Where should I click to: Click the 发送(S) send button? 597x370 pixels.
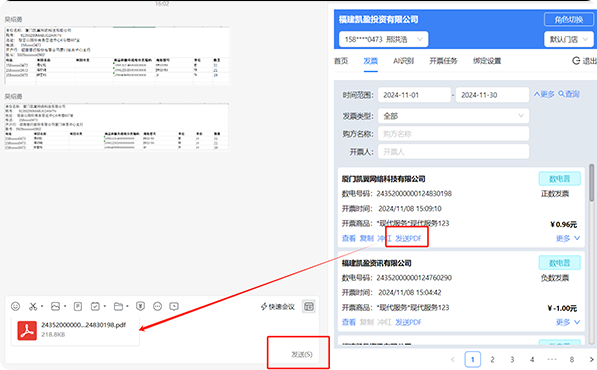[302, 354]
